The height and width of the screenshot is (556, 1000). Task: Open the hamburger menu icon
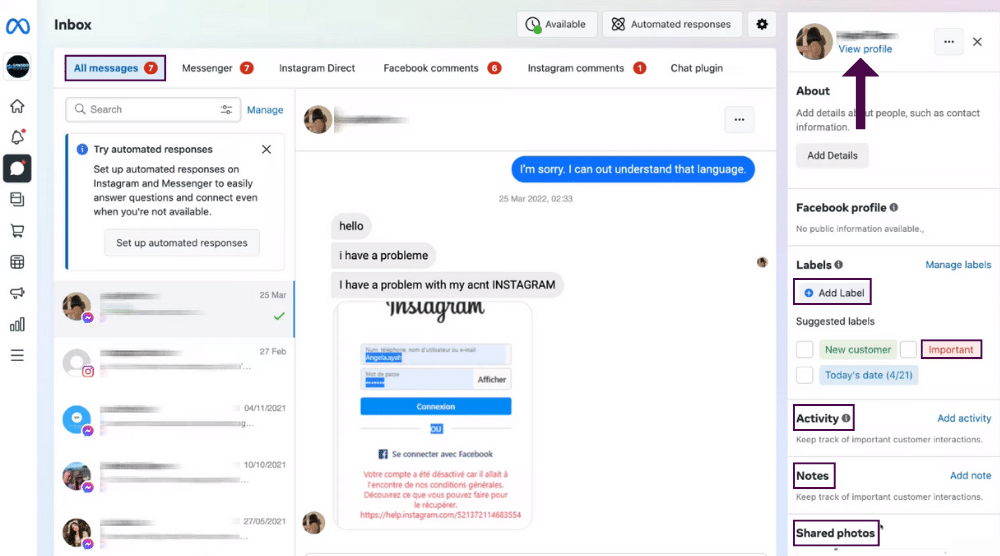tap(17, 355)
